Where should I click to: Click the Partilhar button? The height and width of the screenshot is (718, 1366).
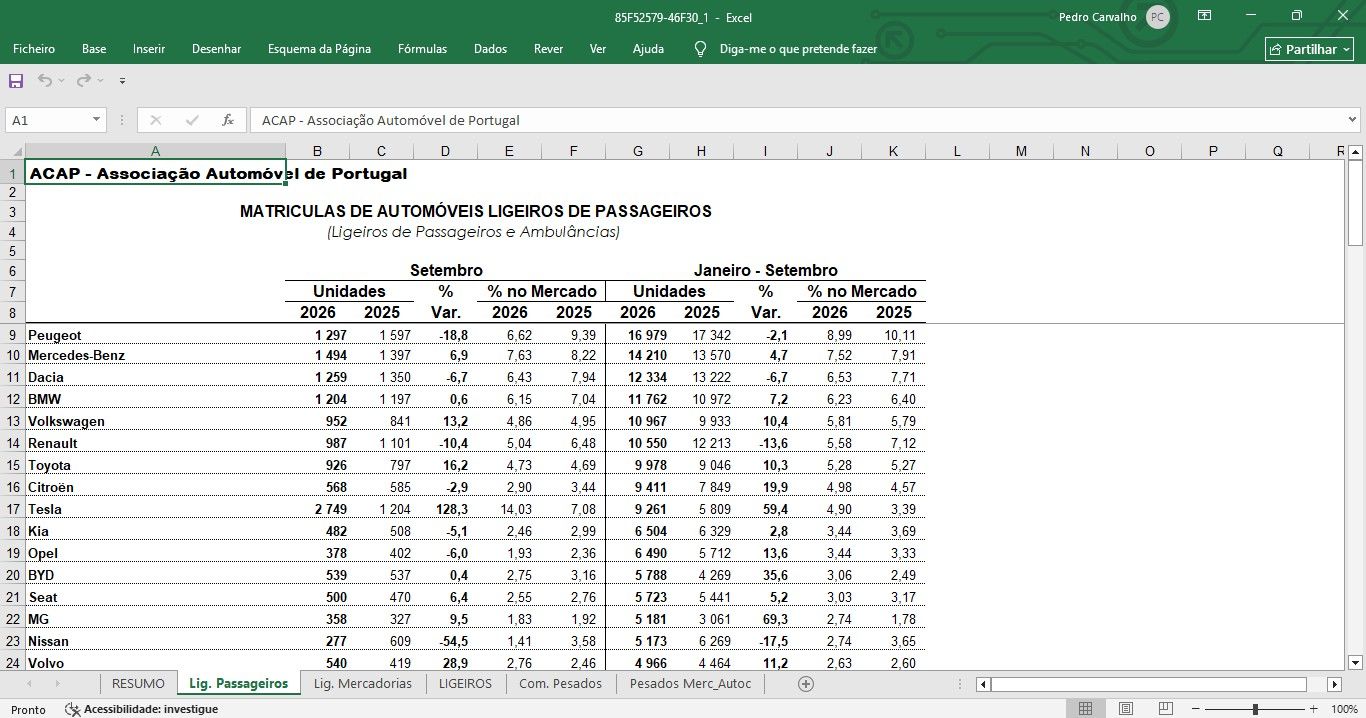point(1310,49)
